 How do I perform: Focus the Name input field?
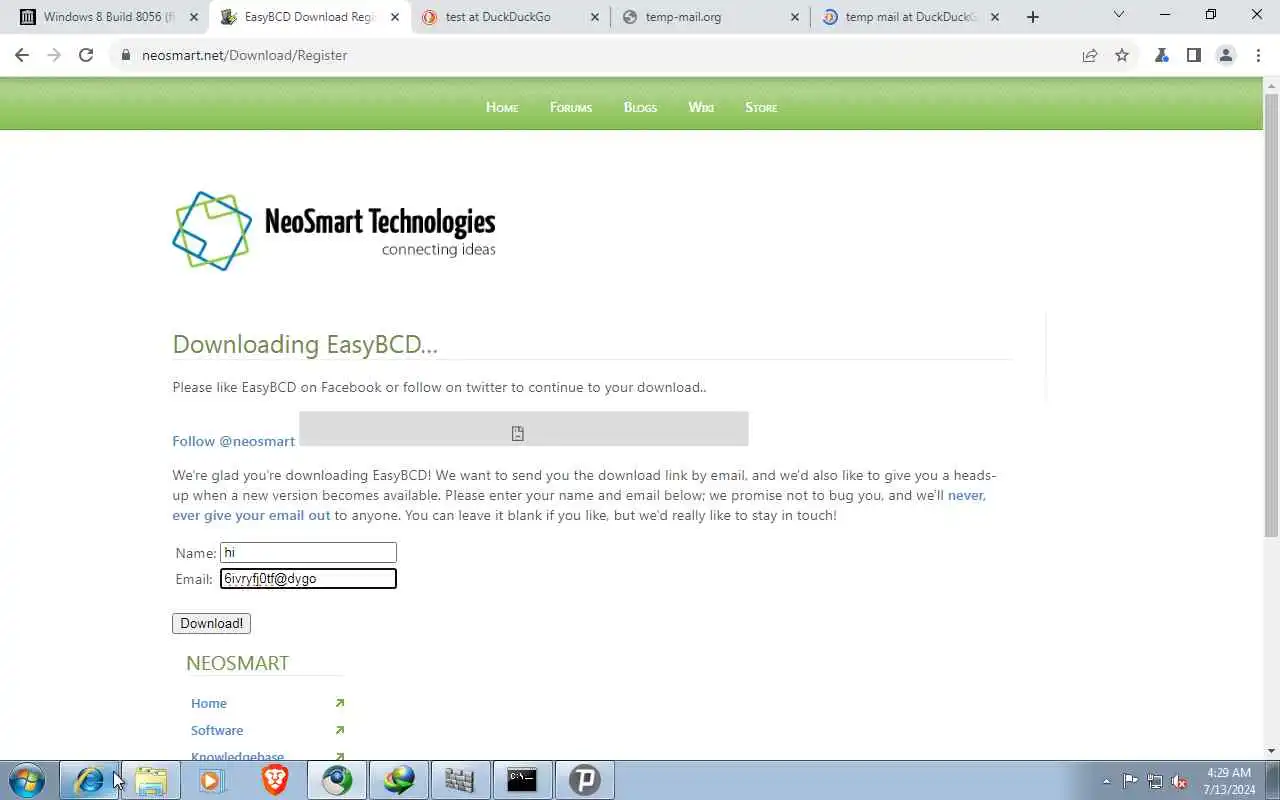pyautogui.click(x=308, y=552)
